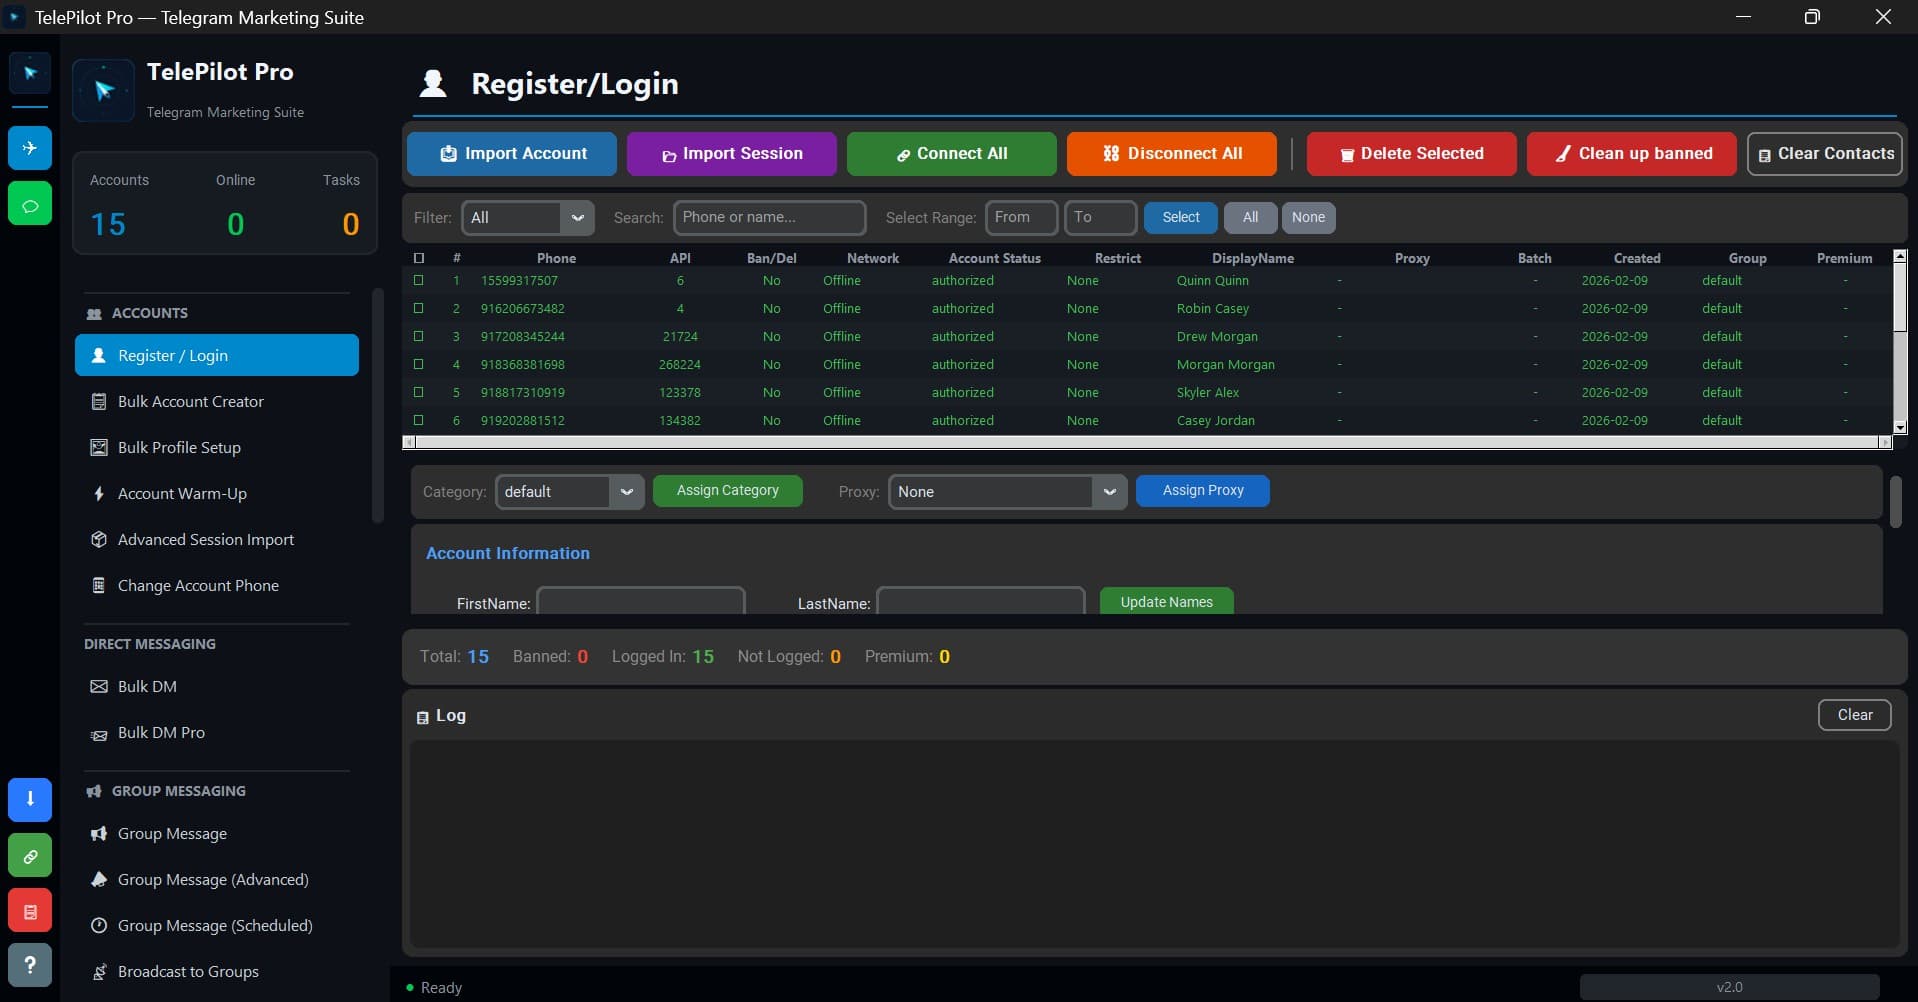Open the Filter dropdown showing All
This screenshot has width=1918, height=1002.
[528, 218]
